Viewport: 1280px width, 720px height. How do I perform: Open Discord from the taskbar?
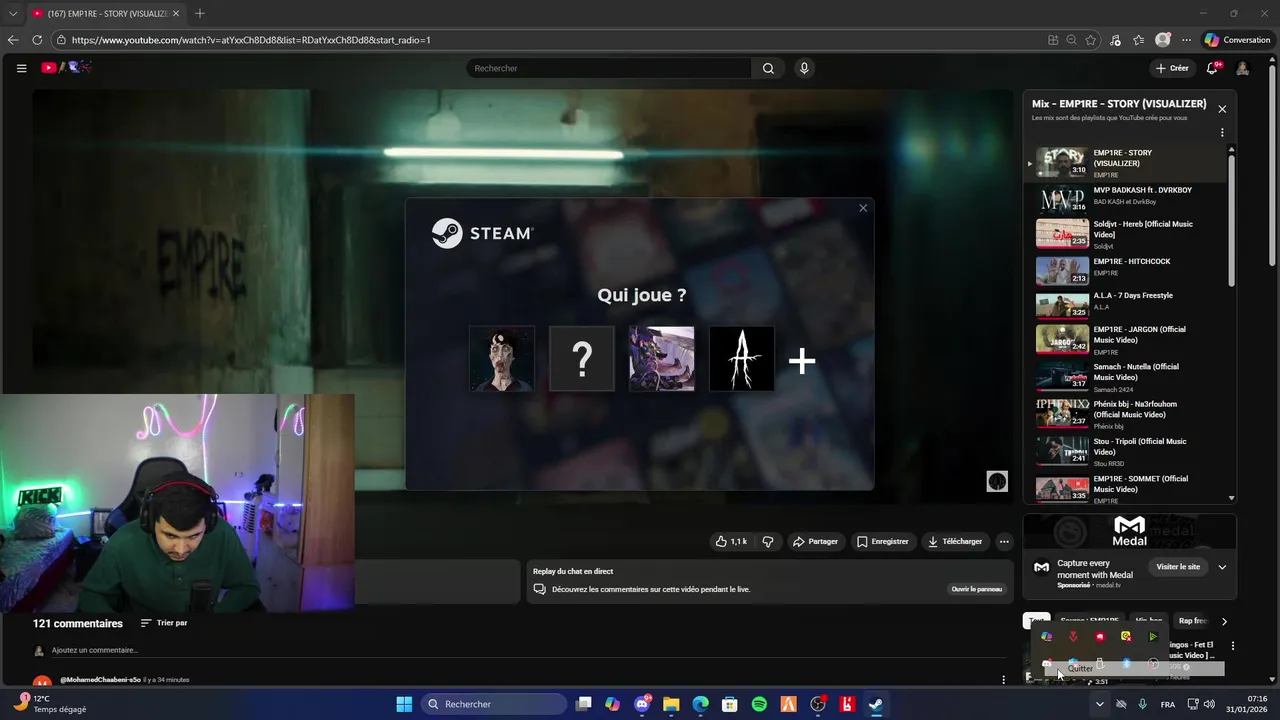pos(642,704)
